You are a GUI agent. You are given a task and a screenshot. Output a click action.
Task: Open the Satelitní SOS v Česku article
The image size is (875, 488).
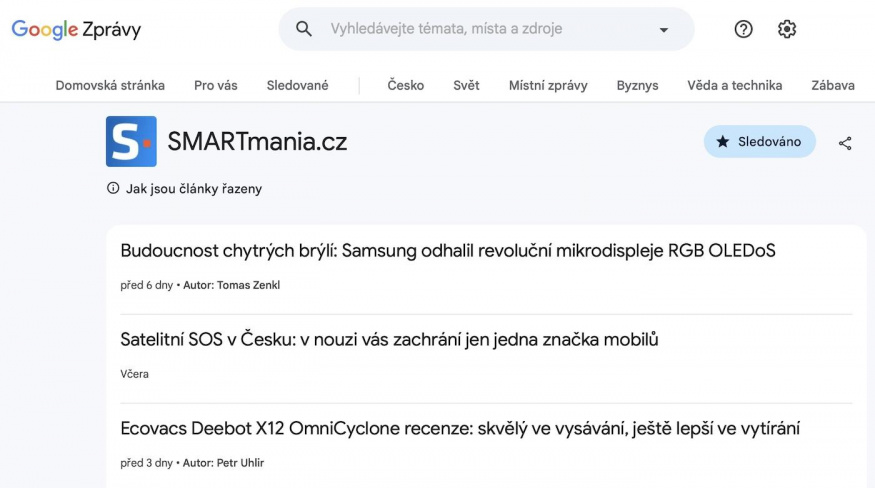[x=389, y=339]
